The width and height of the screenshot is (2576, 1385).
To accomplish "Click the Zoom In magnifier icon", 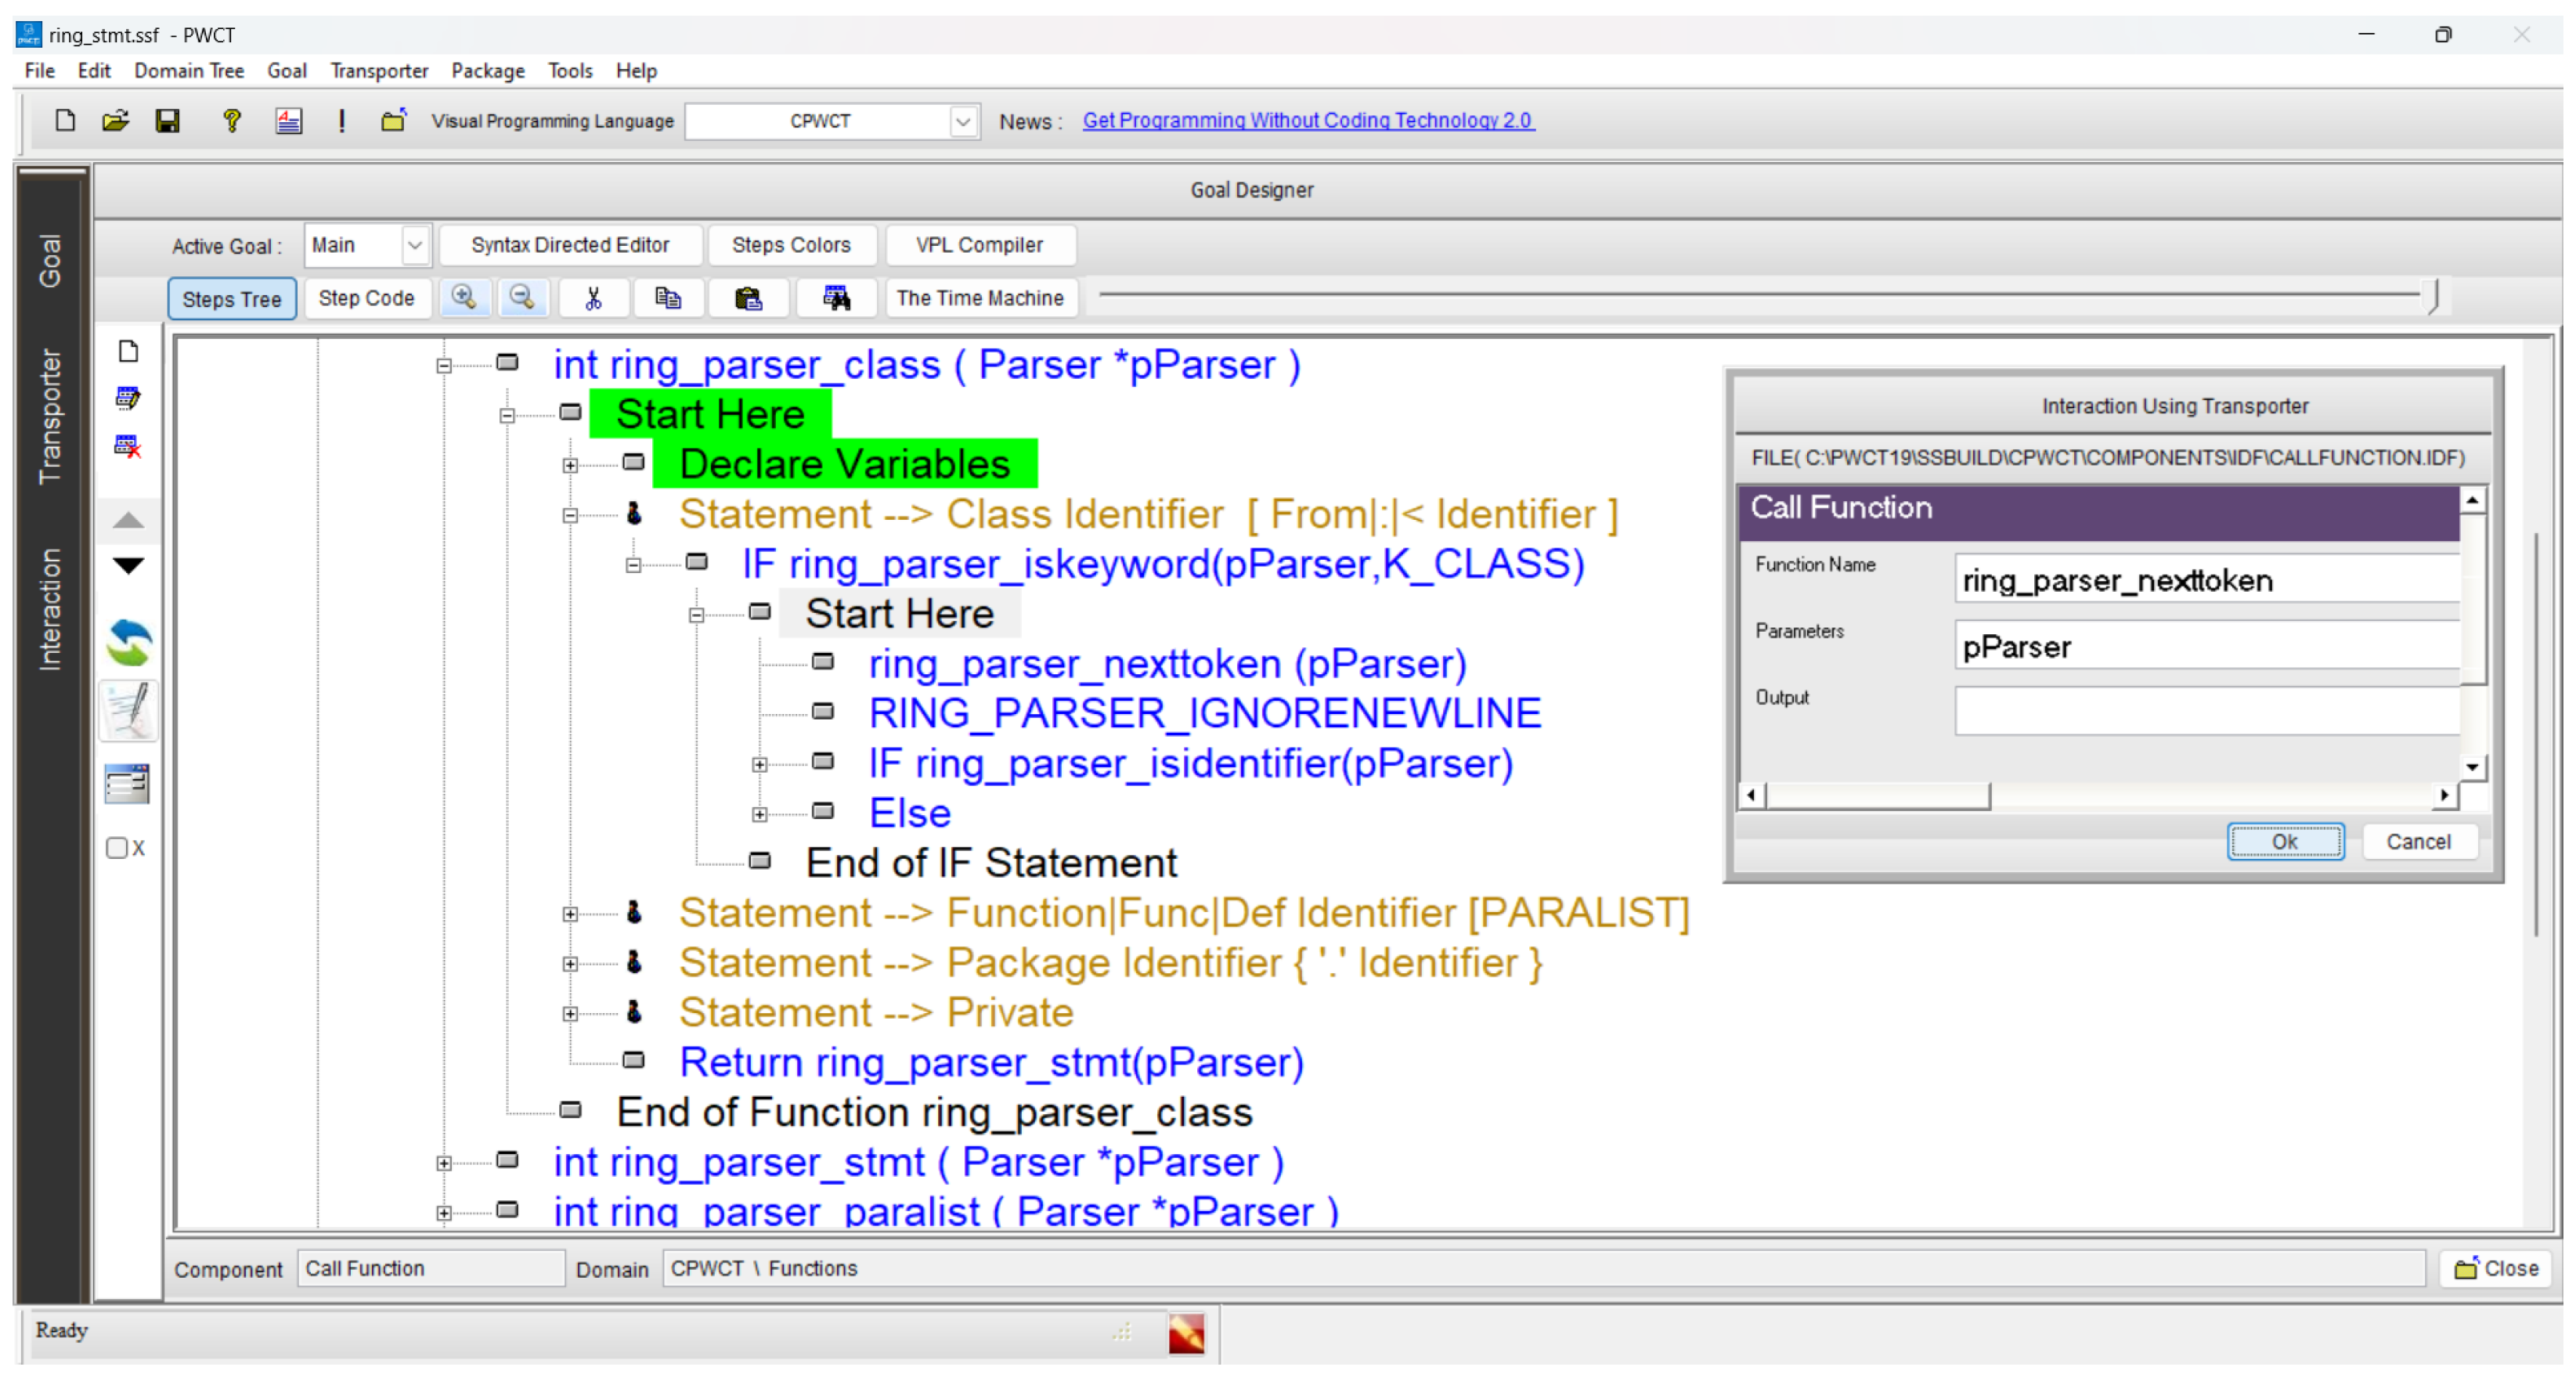I will (x=464, y=298).
